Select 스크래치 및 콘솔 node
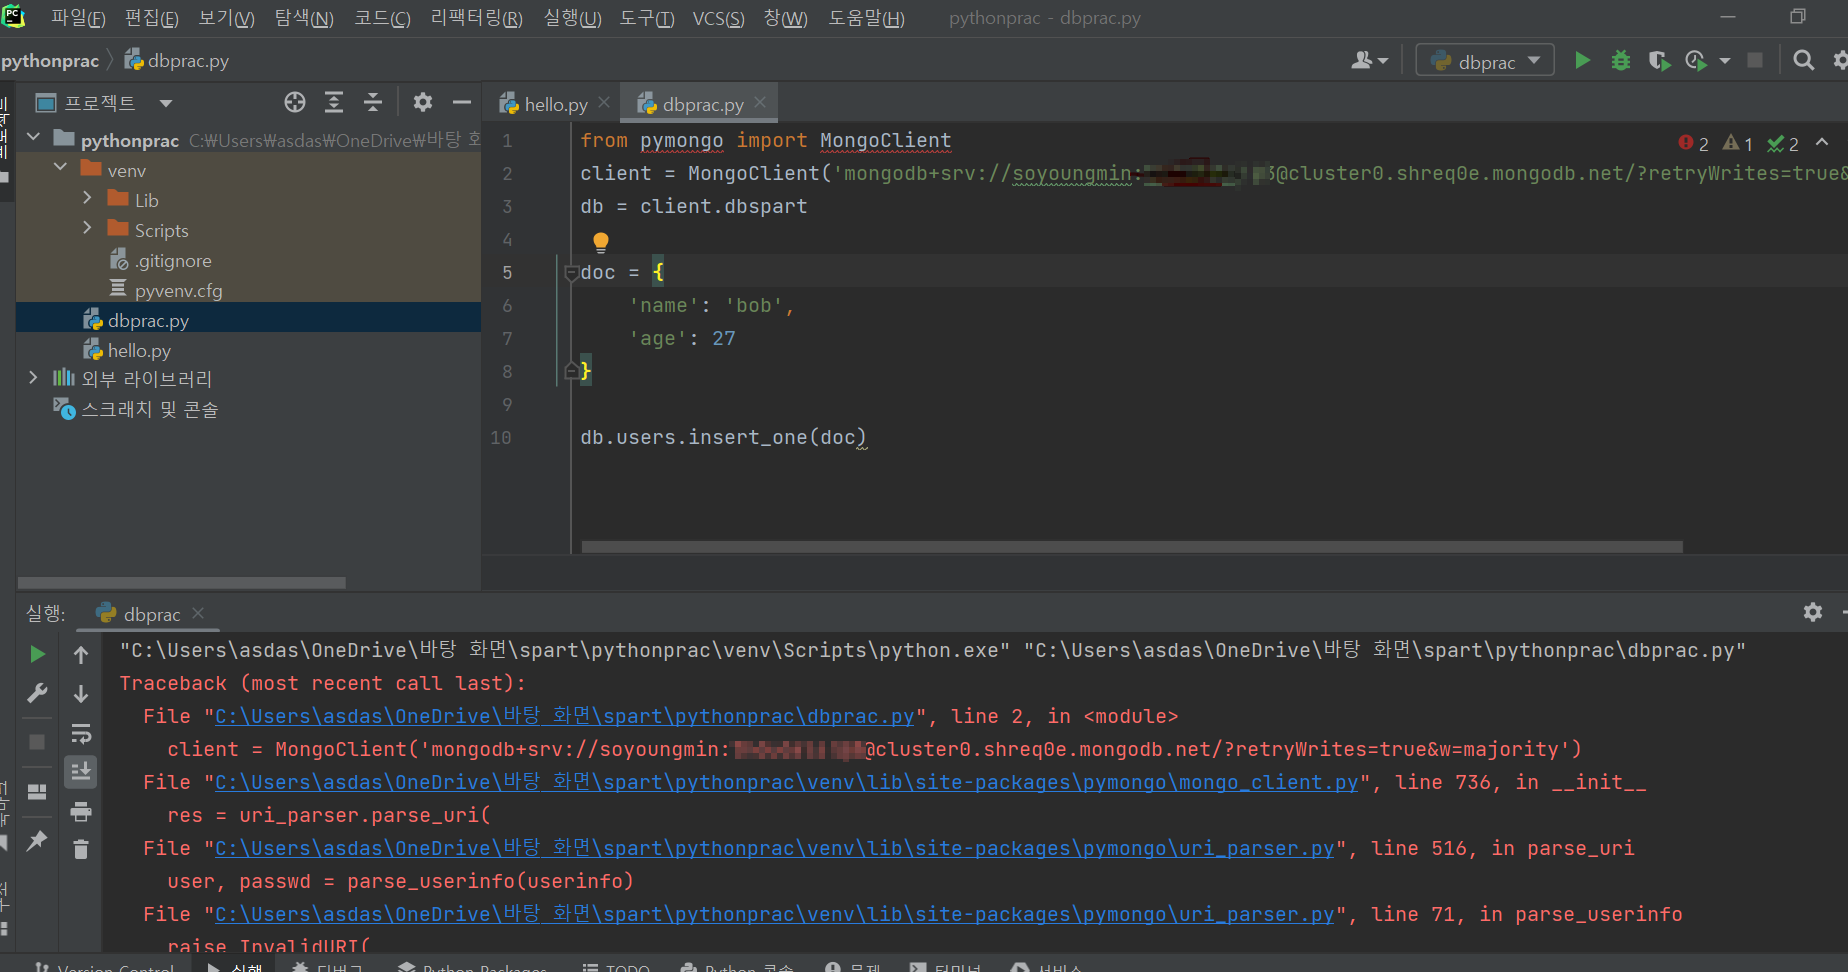Screen dimensions: 1848x972 click(135, 409)
